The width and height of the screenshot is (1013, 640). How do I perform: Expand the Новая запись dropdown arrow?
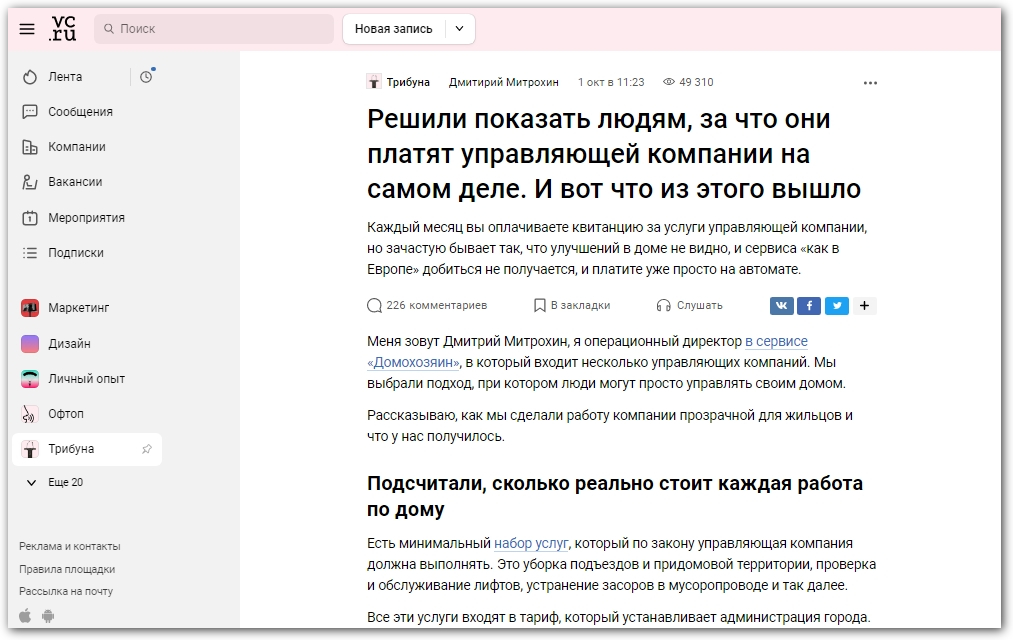click(459, 29)
